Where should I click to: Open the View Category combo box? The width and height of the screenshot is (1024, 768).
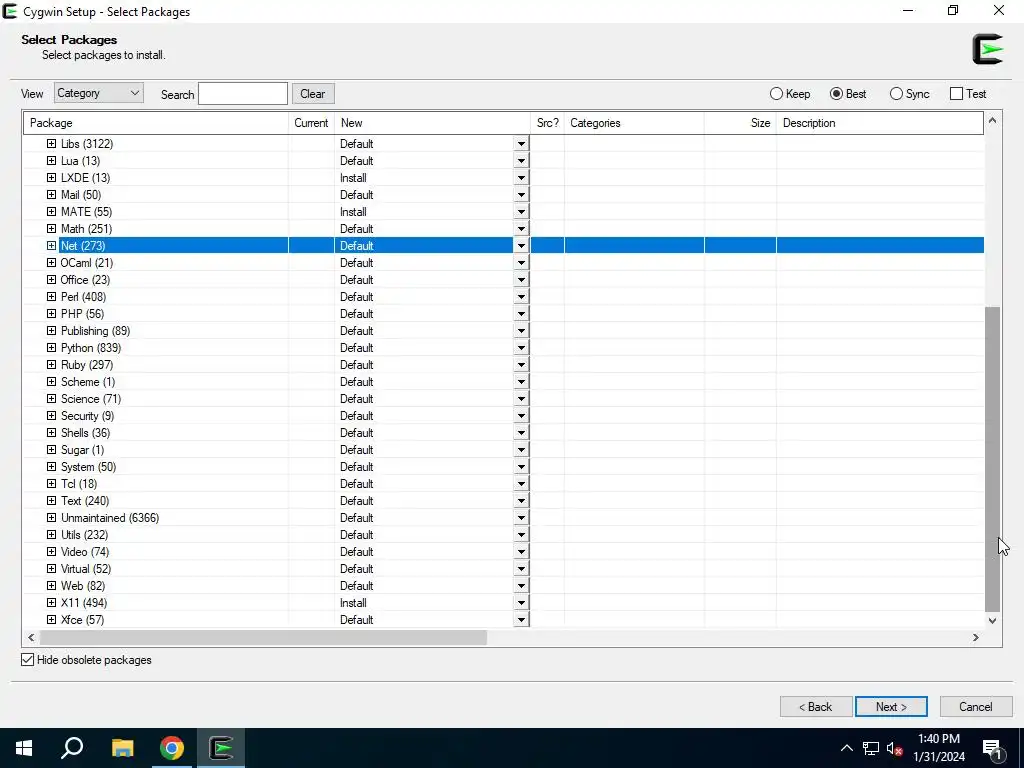(99, 93)
